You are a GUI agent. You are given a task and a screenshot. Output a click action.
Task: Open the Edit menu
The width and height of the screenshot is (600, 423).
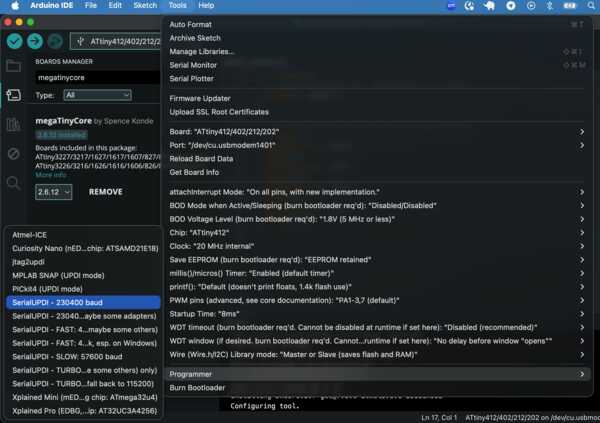[115, 5]
